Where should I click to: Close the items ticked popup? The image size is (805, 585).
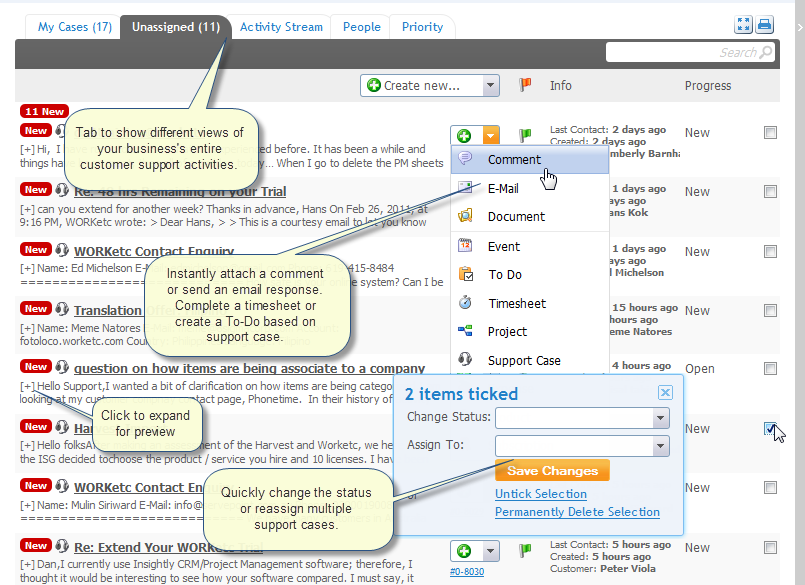coord(665,393)
